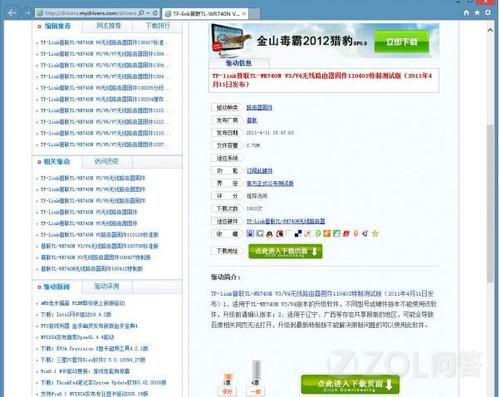Open the 下载: Intel网卡驱动 news link

76,315
